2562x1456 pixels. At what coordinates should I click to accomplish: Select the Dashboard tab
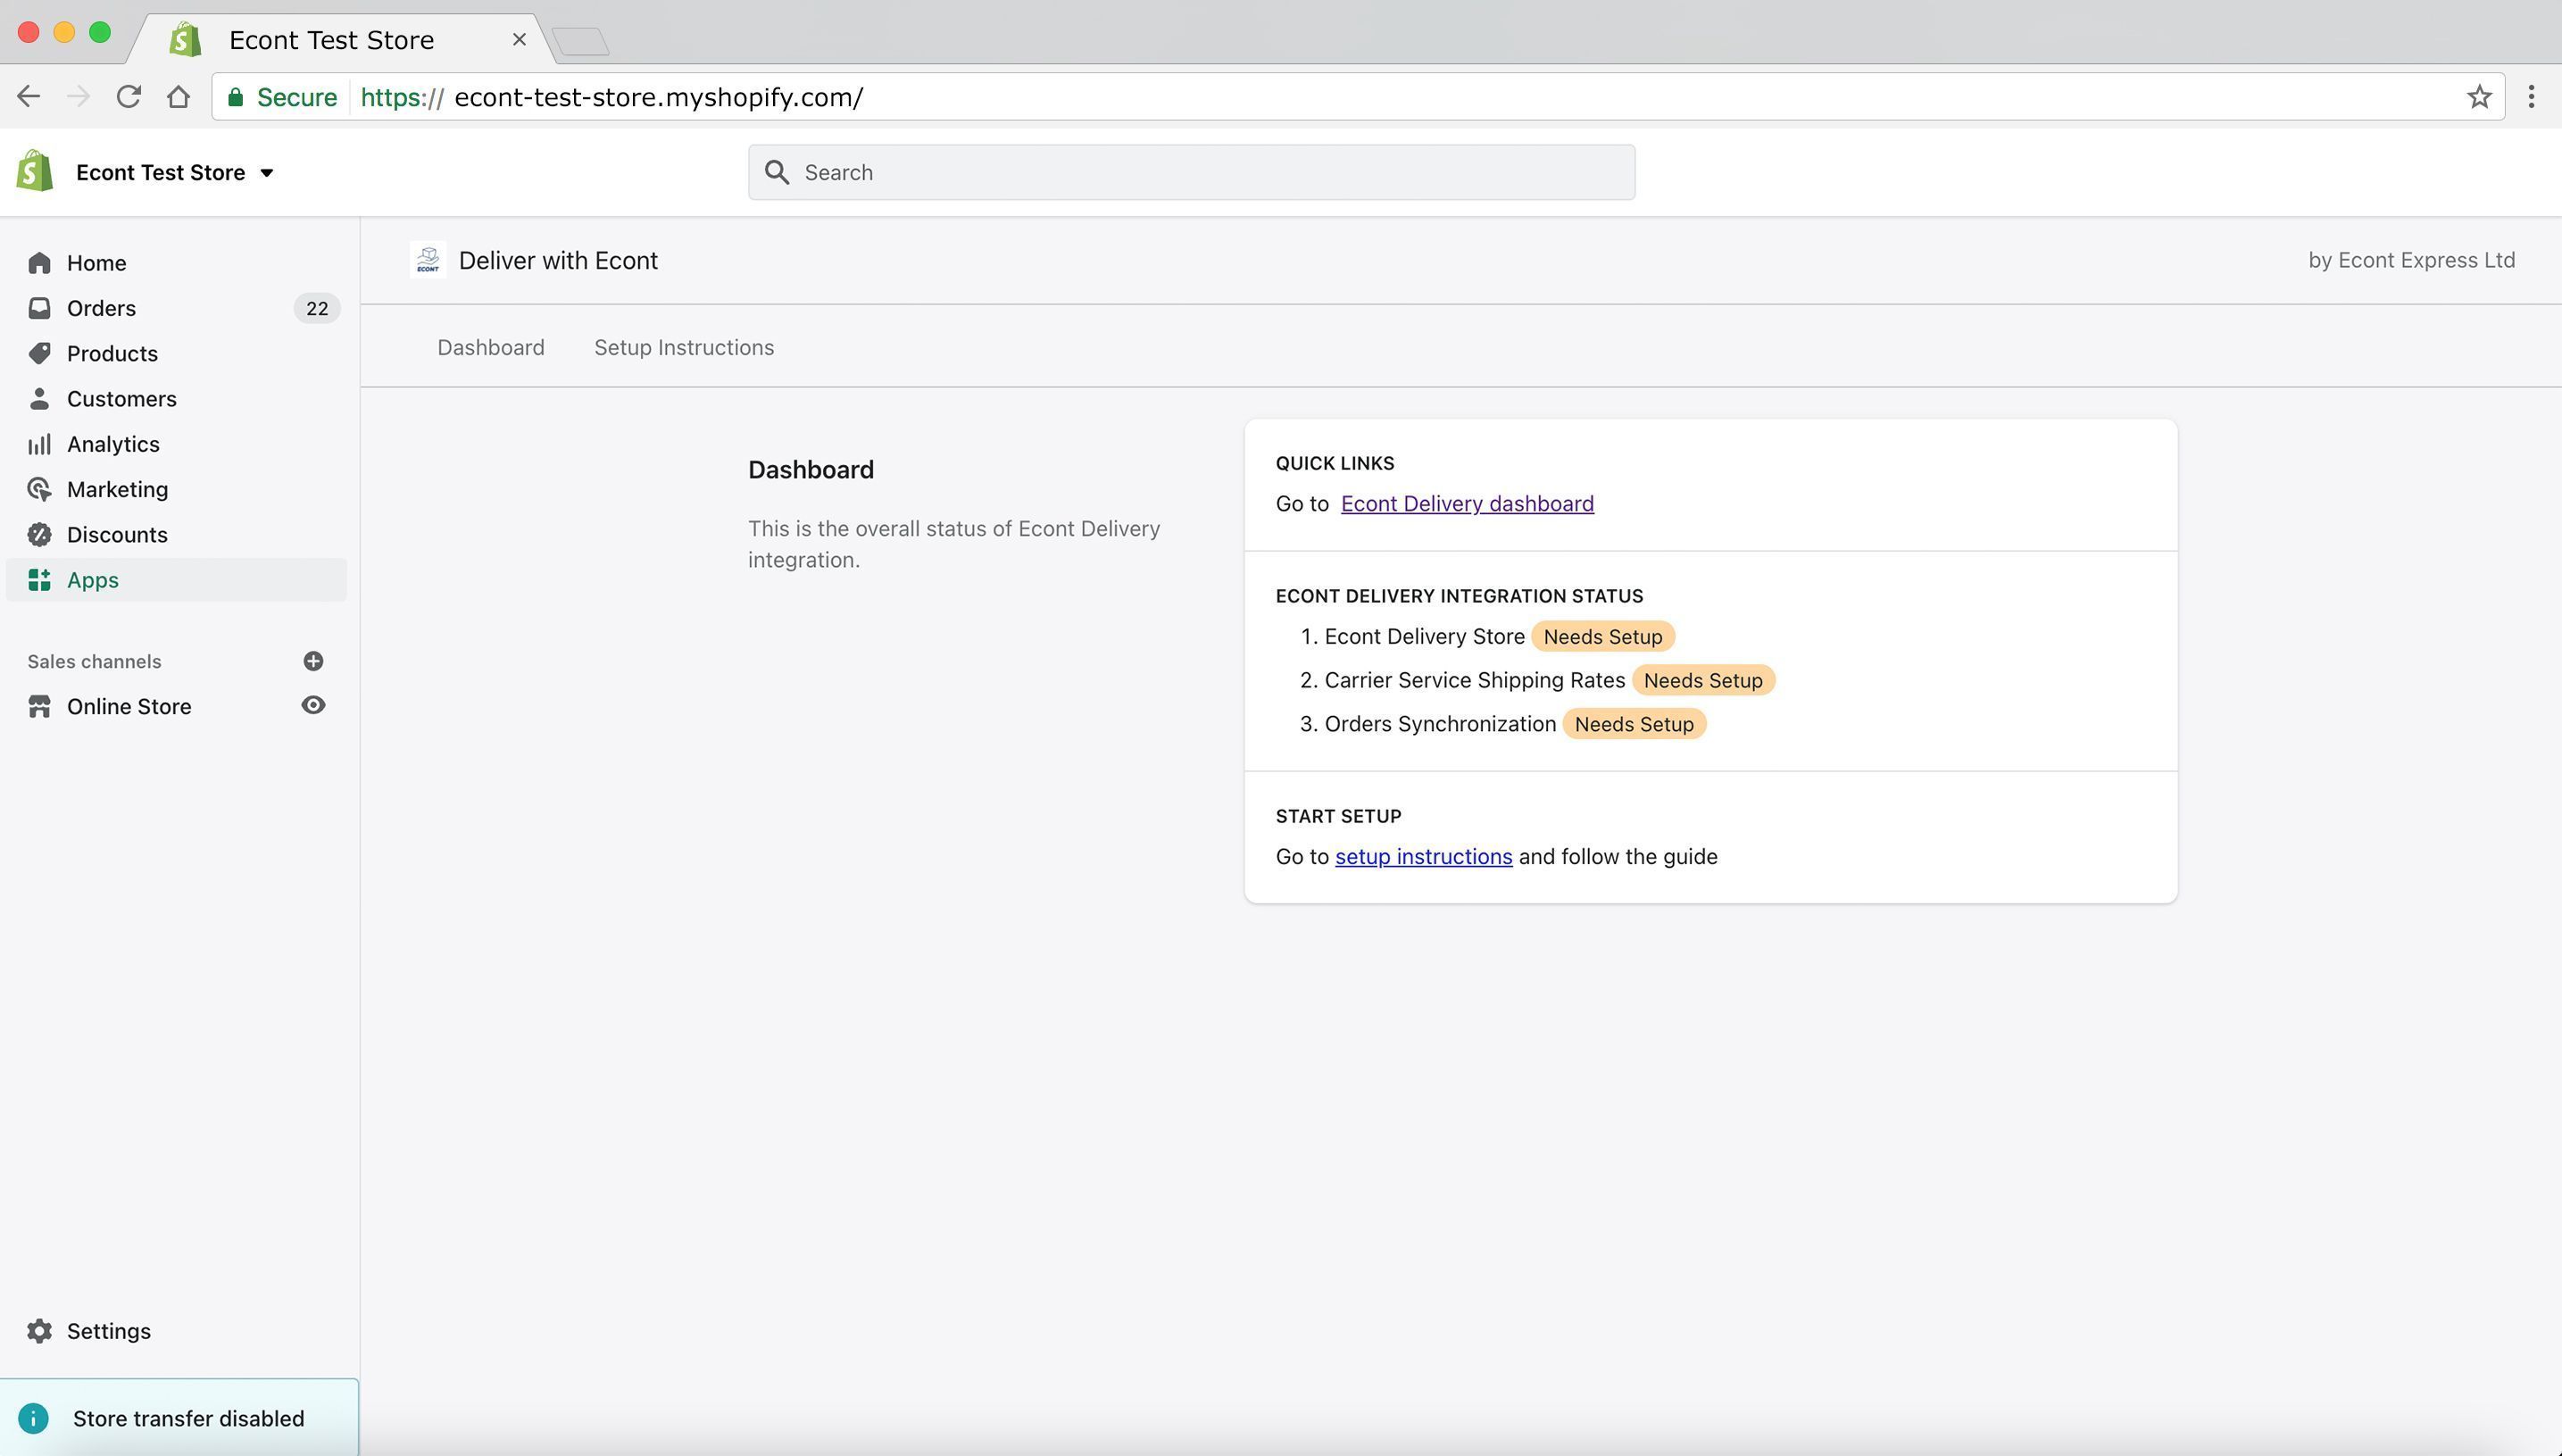point(490,347)
